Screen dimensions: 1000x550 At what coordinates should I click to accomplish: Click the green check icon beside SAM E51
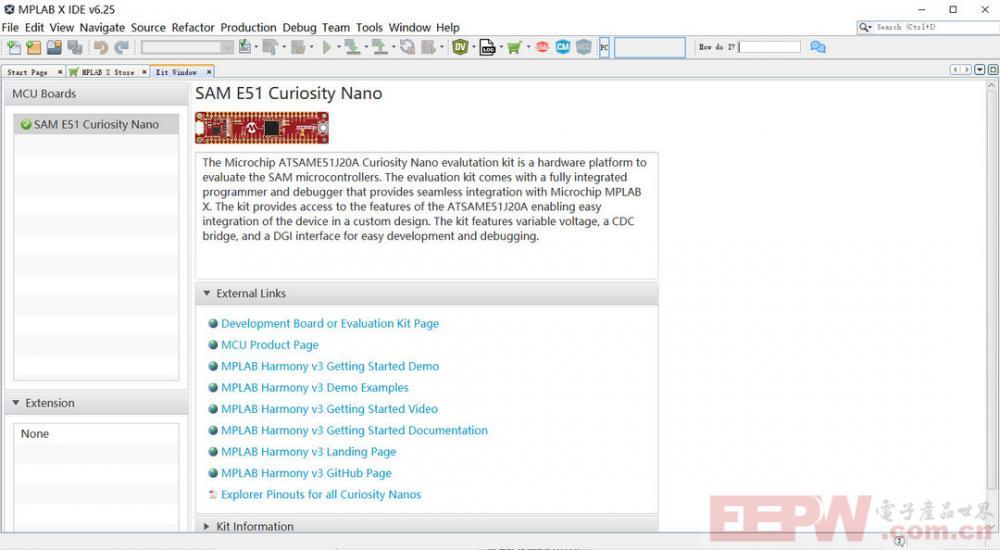pos(26,124)
